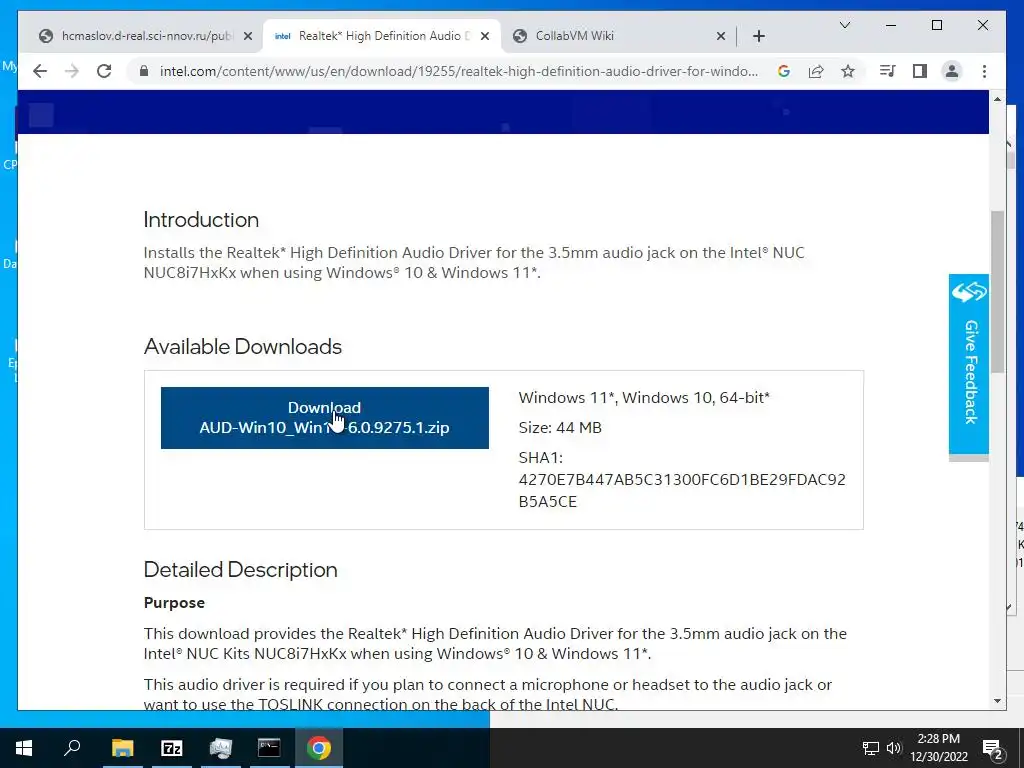Bookmark this page with the star icon

pos(848,71)
